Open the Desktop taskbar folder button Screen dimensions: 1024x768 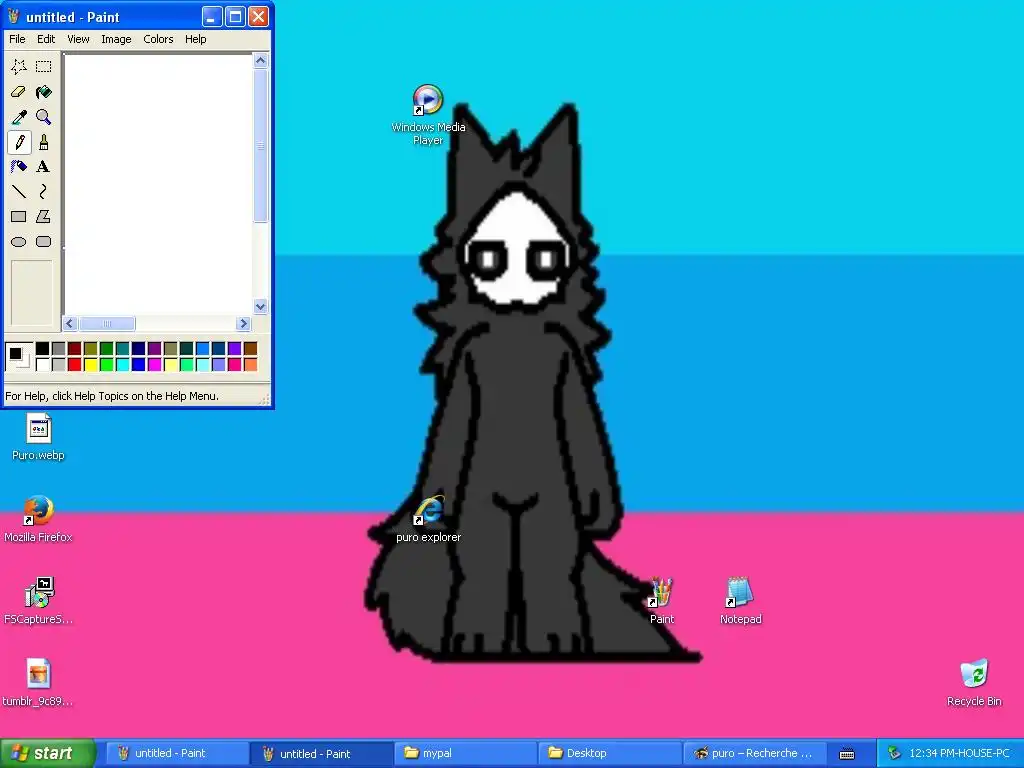point(610,754)
